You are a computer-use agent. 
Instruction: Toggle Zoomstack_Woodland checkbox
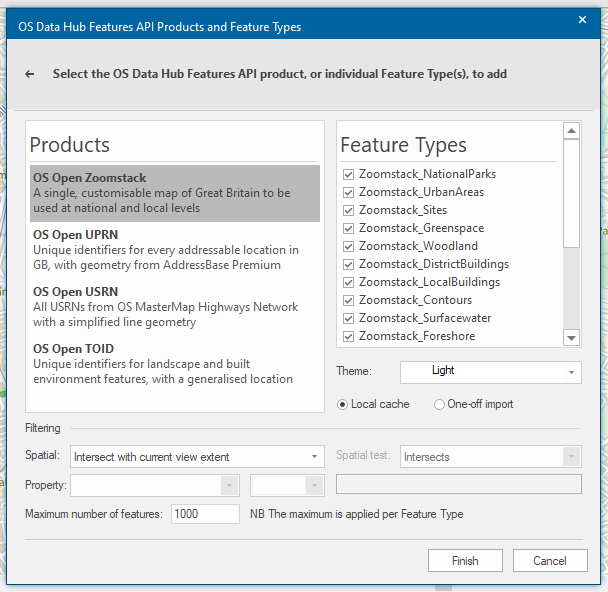point(348,246)
